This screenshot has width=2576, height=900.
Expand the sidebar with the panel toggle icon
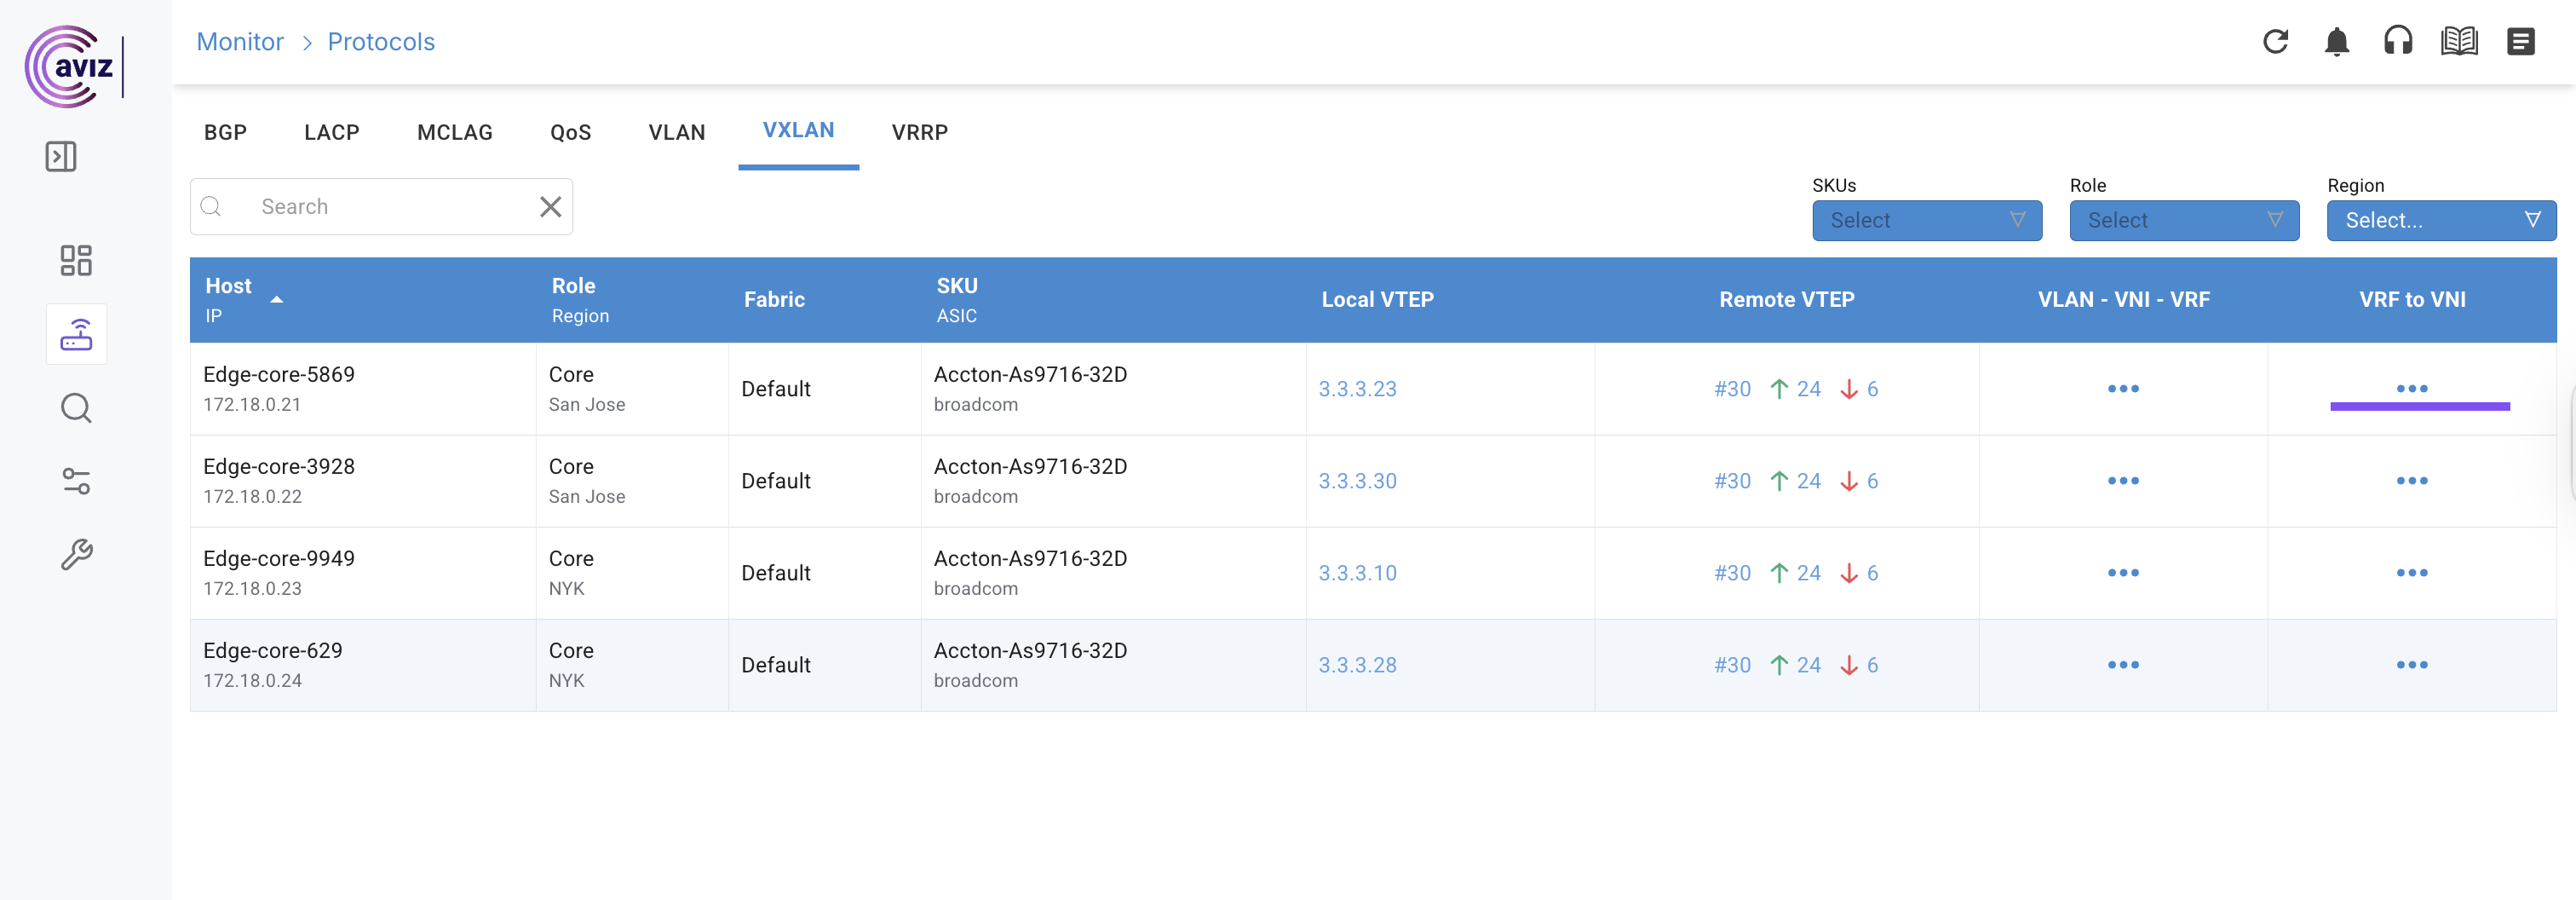(61, 156)
